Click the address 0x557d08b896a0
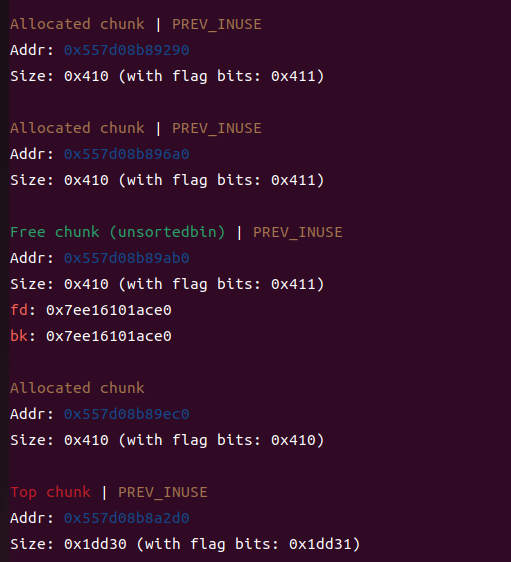This screenshot has height=562, width=511. click(x=126, y=154)
